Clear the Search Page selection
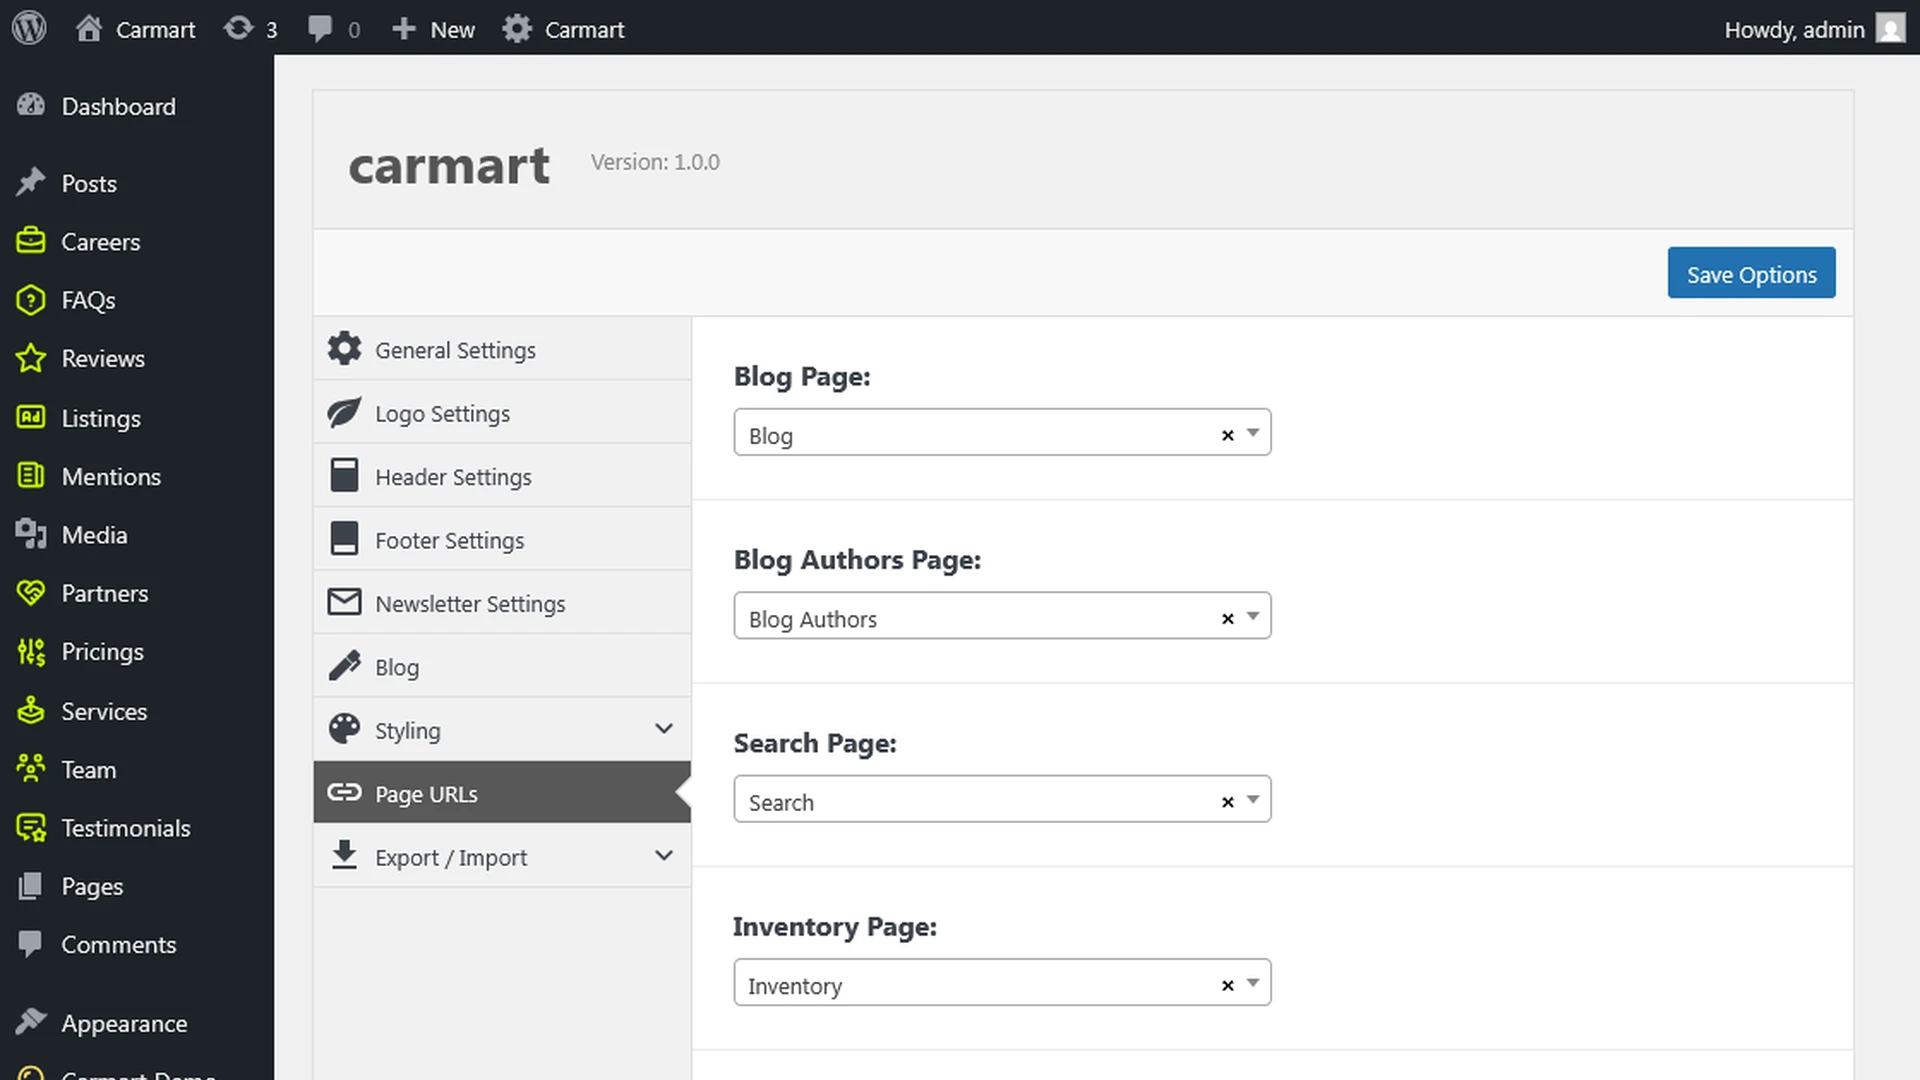Image resolution: width=1920 pixels, height=1080 pixels. tap(1228, 802)
